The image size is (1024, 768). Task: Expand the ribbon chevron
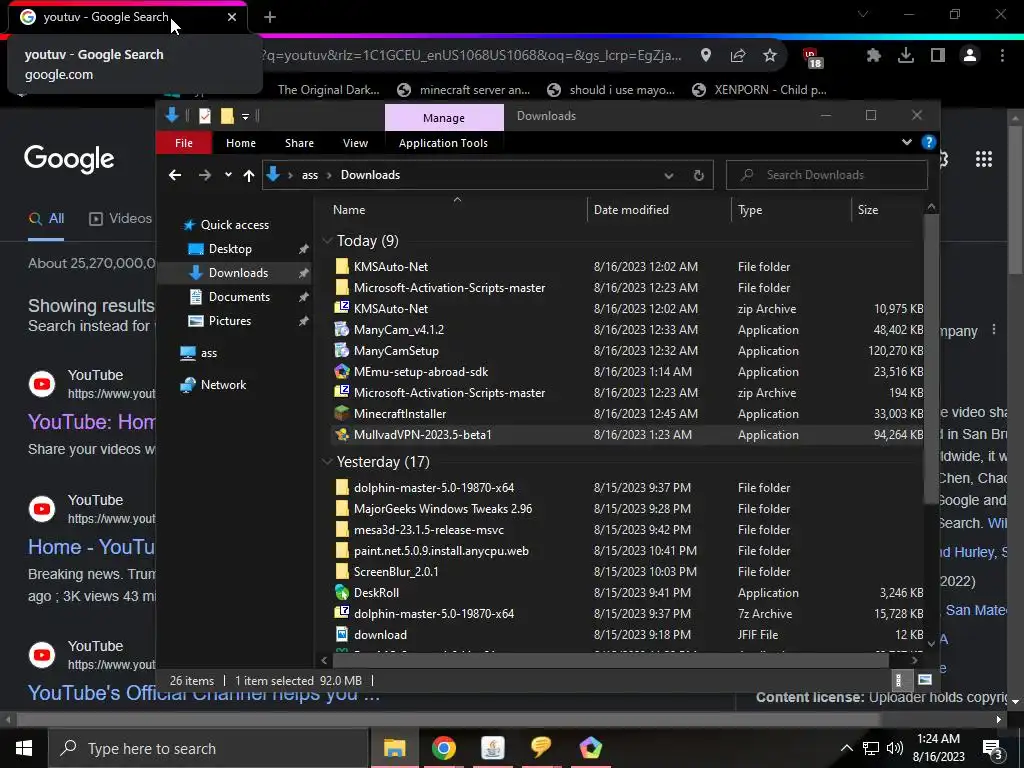pos(906,142)
